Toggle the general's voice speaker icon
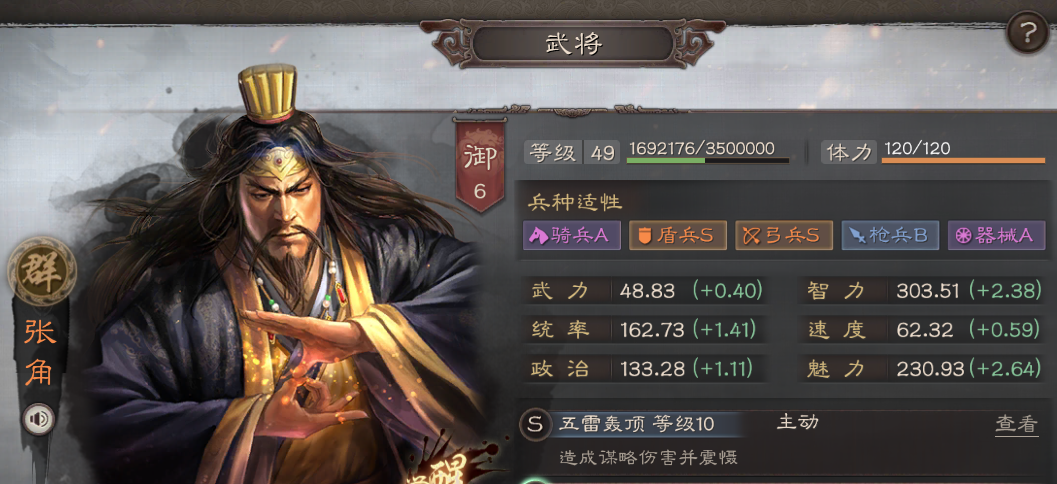Viewport: 1057px width, 484px height. click(x=38, y=419)
